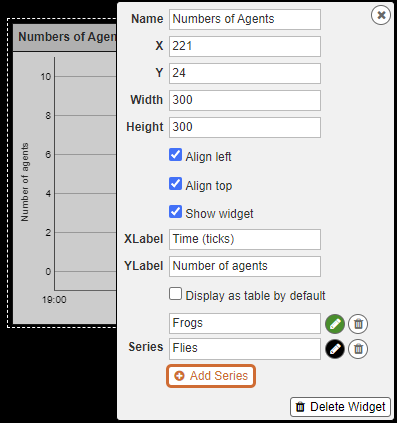Enable Display as table by default

tap(175, 294)
